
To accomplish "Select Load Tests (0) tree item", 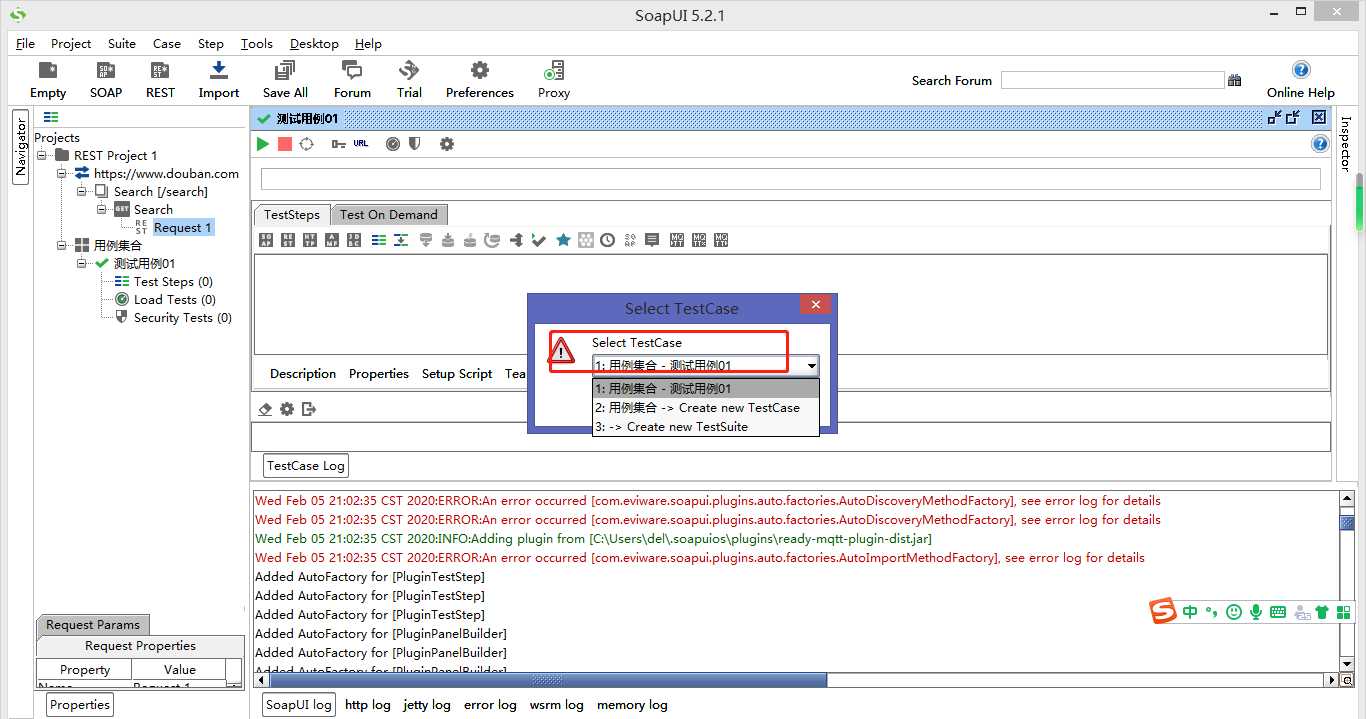I will (174, 300).
